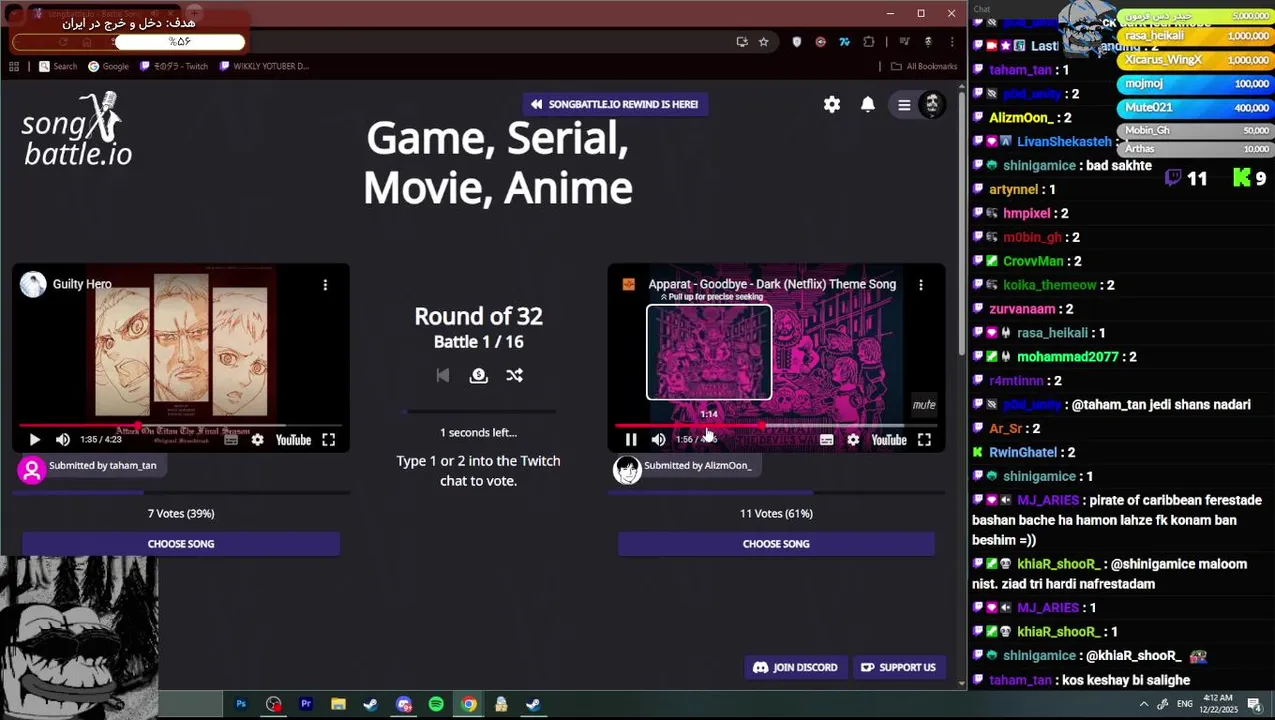This screenshot has width=1275, height=720.
Task: Open All Bookmarks folder
Action: (x=924, y=66)
